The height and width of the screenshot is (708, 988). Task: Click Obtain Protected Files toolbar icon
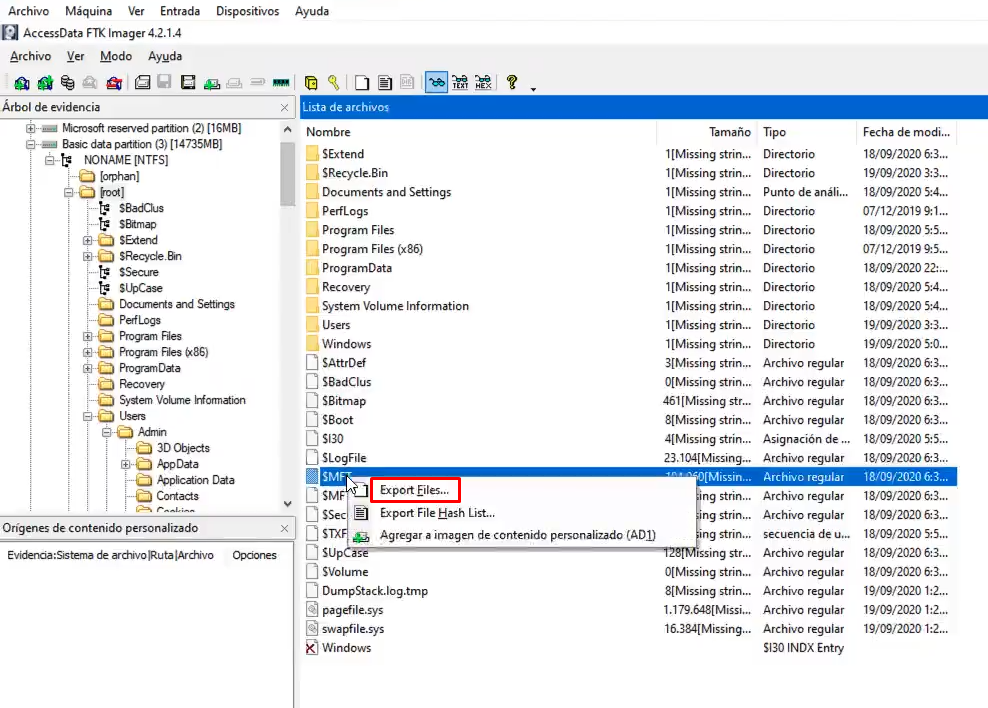[311, 83]
